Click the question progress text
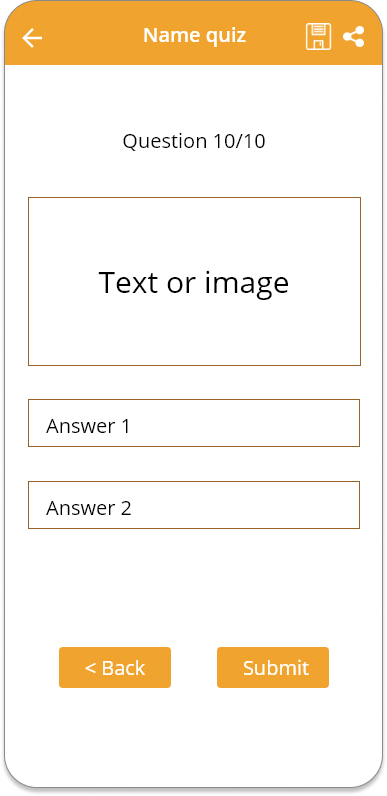The height and width of the screenshot is (796, 387). pyautogui.click(x=194, y=141)
